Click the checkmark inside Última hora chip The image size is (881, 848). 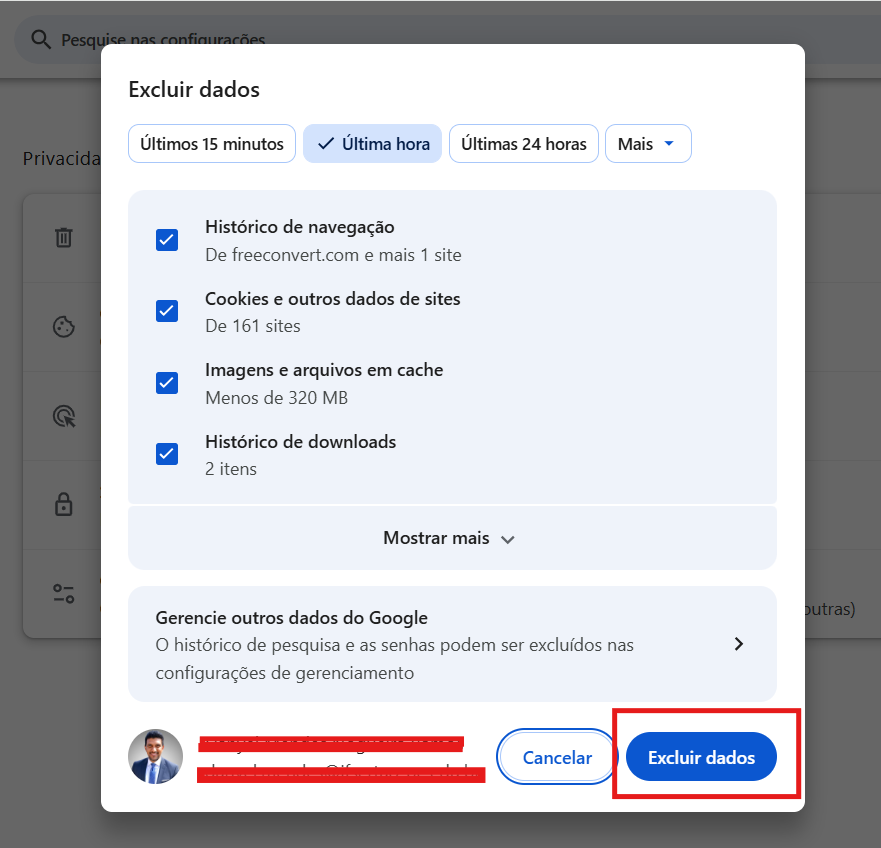click(325, 143)
